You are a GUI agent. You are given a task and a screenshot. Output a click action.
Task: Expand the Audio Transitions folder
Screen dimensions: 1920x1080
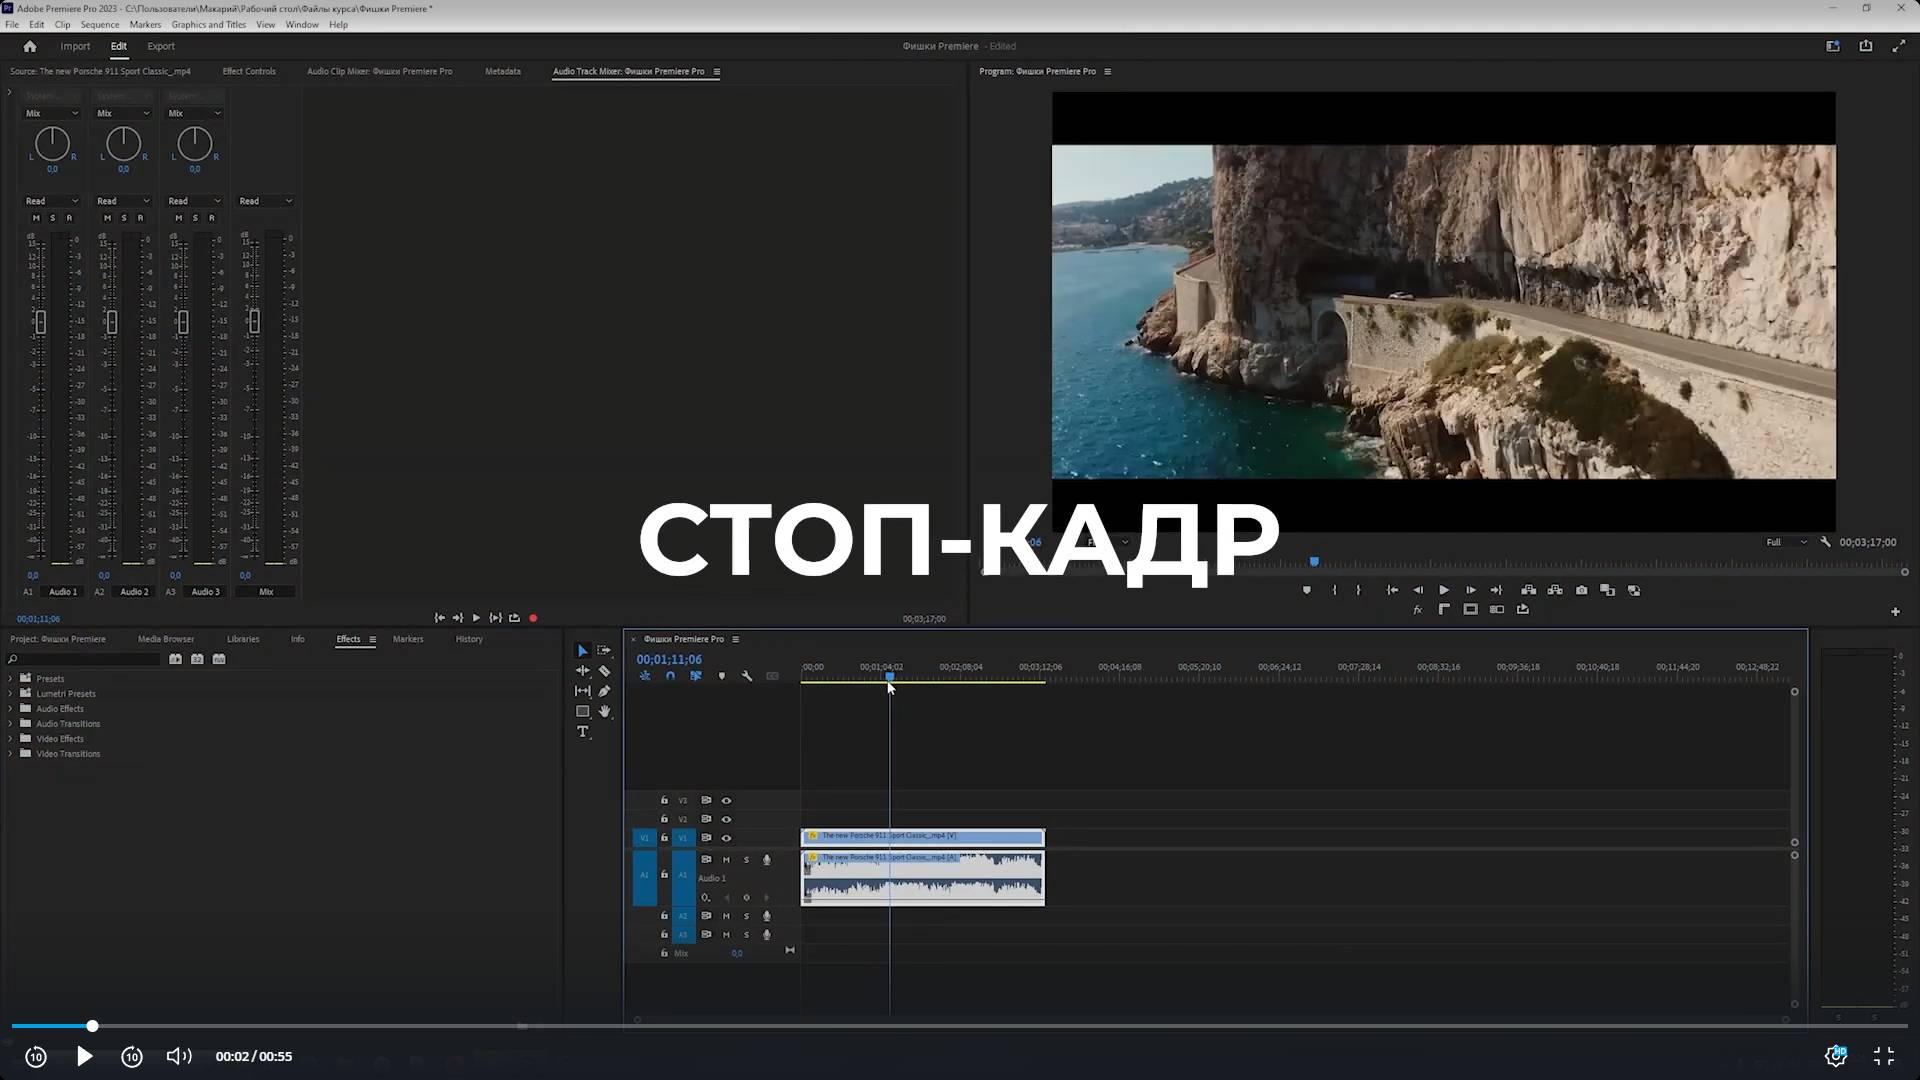click(11, 724)
